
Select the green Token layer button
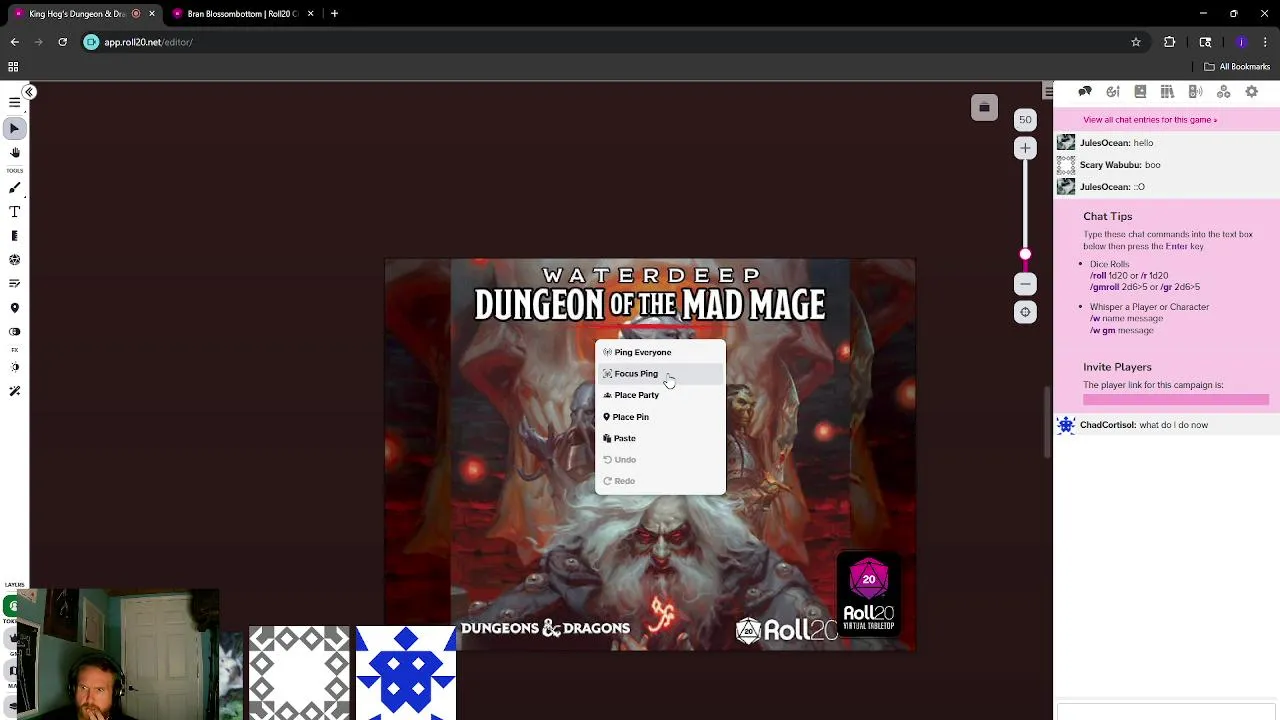pos(11,605)
